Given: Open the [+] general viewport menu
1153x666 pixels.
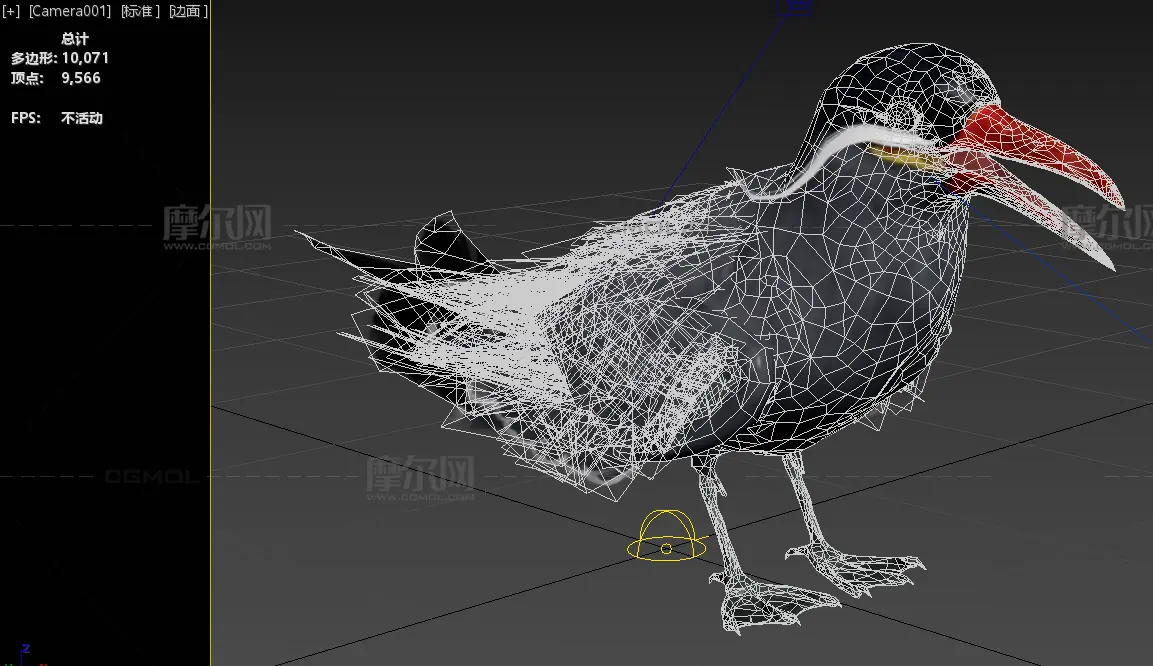Looking at the screenshot, I should coord(11,12).
